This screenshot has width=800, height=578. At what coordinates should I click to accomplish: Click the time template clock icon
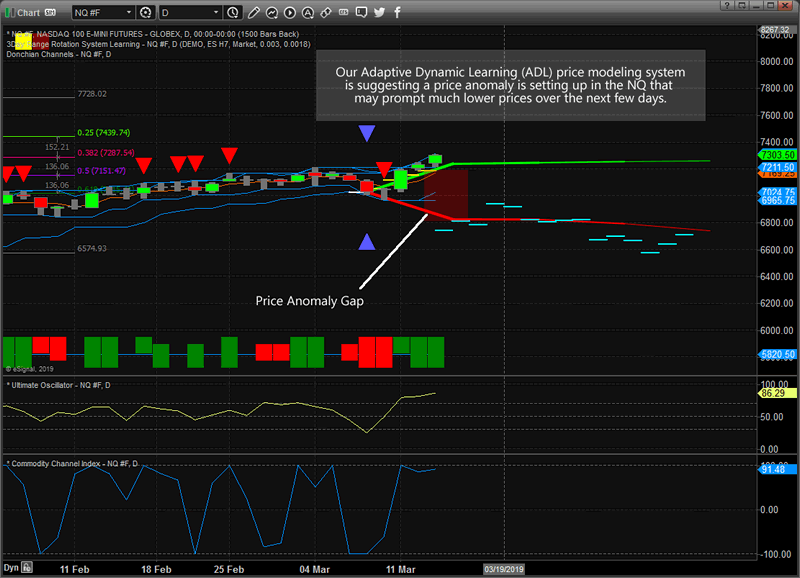[x=232, y=12]
